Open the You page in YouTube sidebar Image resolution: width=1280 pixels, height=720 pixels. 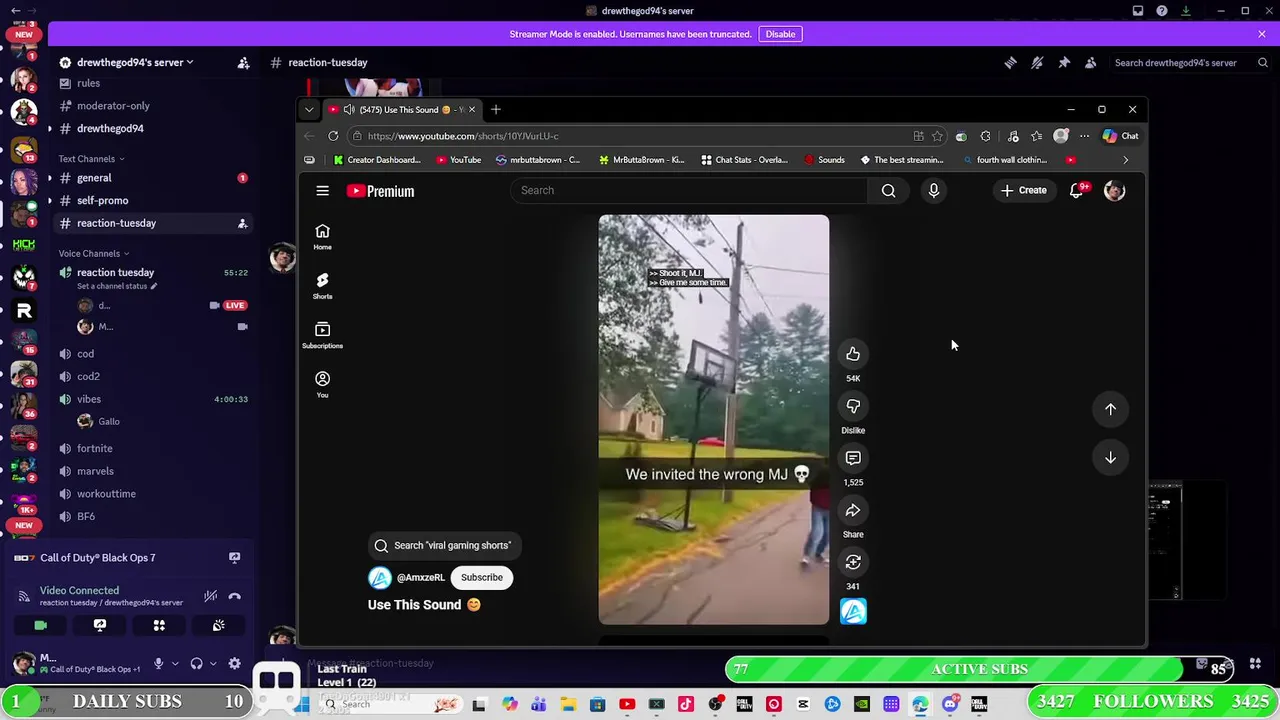pyautogui.click(x=322, y=384)
